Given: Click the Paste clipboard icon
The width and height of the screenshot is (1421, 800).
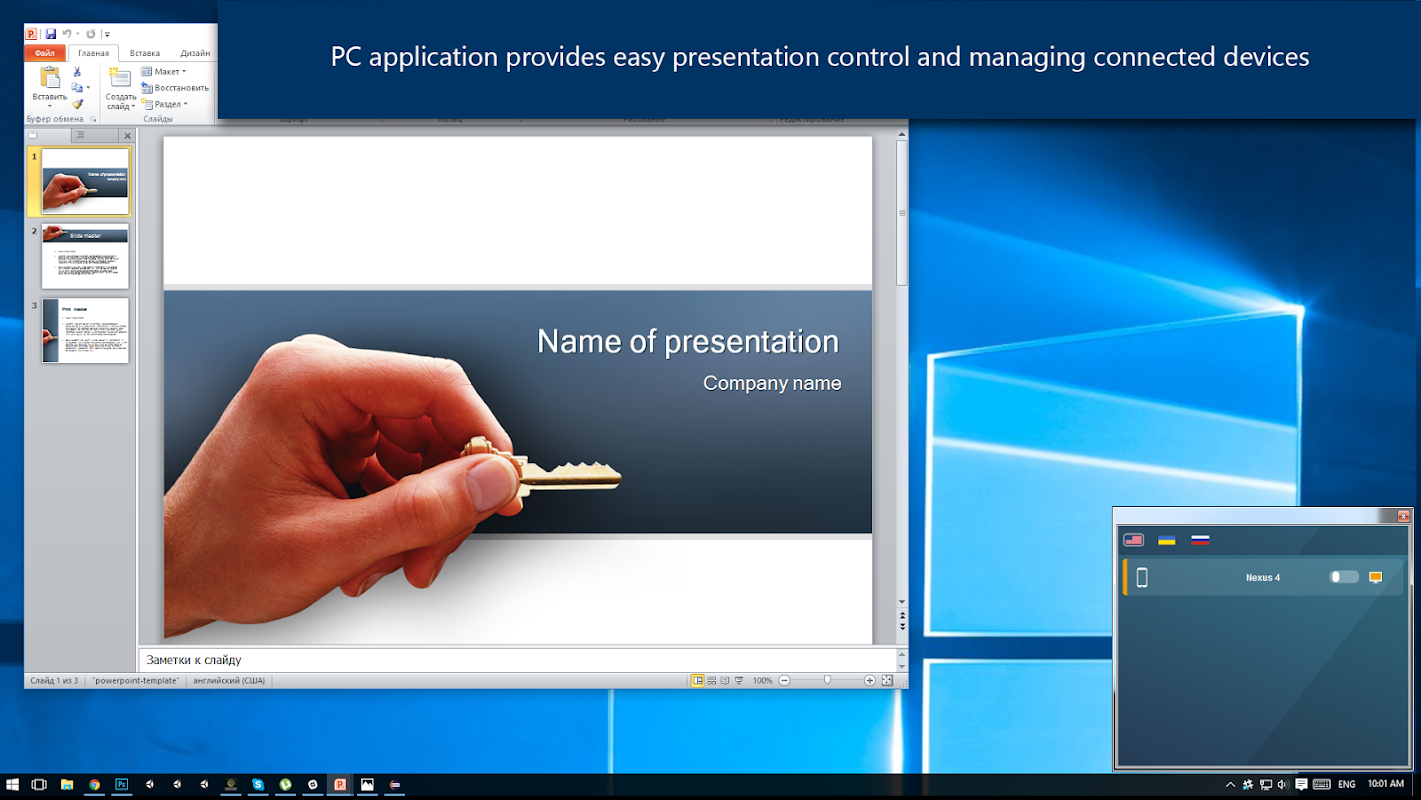Looking at the screenshot, I should click(x=49, y=77).
